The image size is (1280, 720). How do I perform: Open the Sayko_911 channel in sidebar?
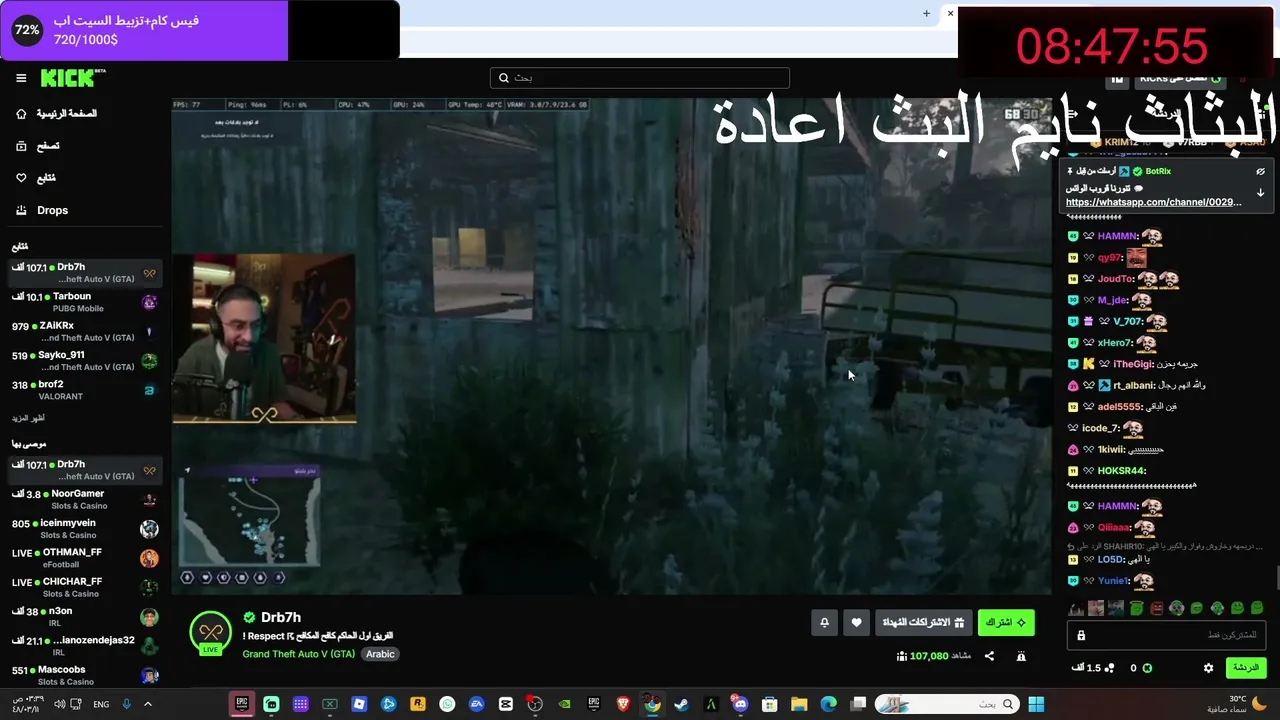tap(84, 361)
